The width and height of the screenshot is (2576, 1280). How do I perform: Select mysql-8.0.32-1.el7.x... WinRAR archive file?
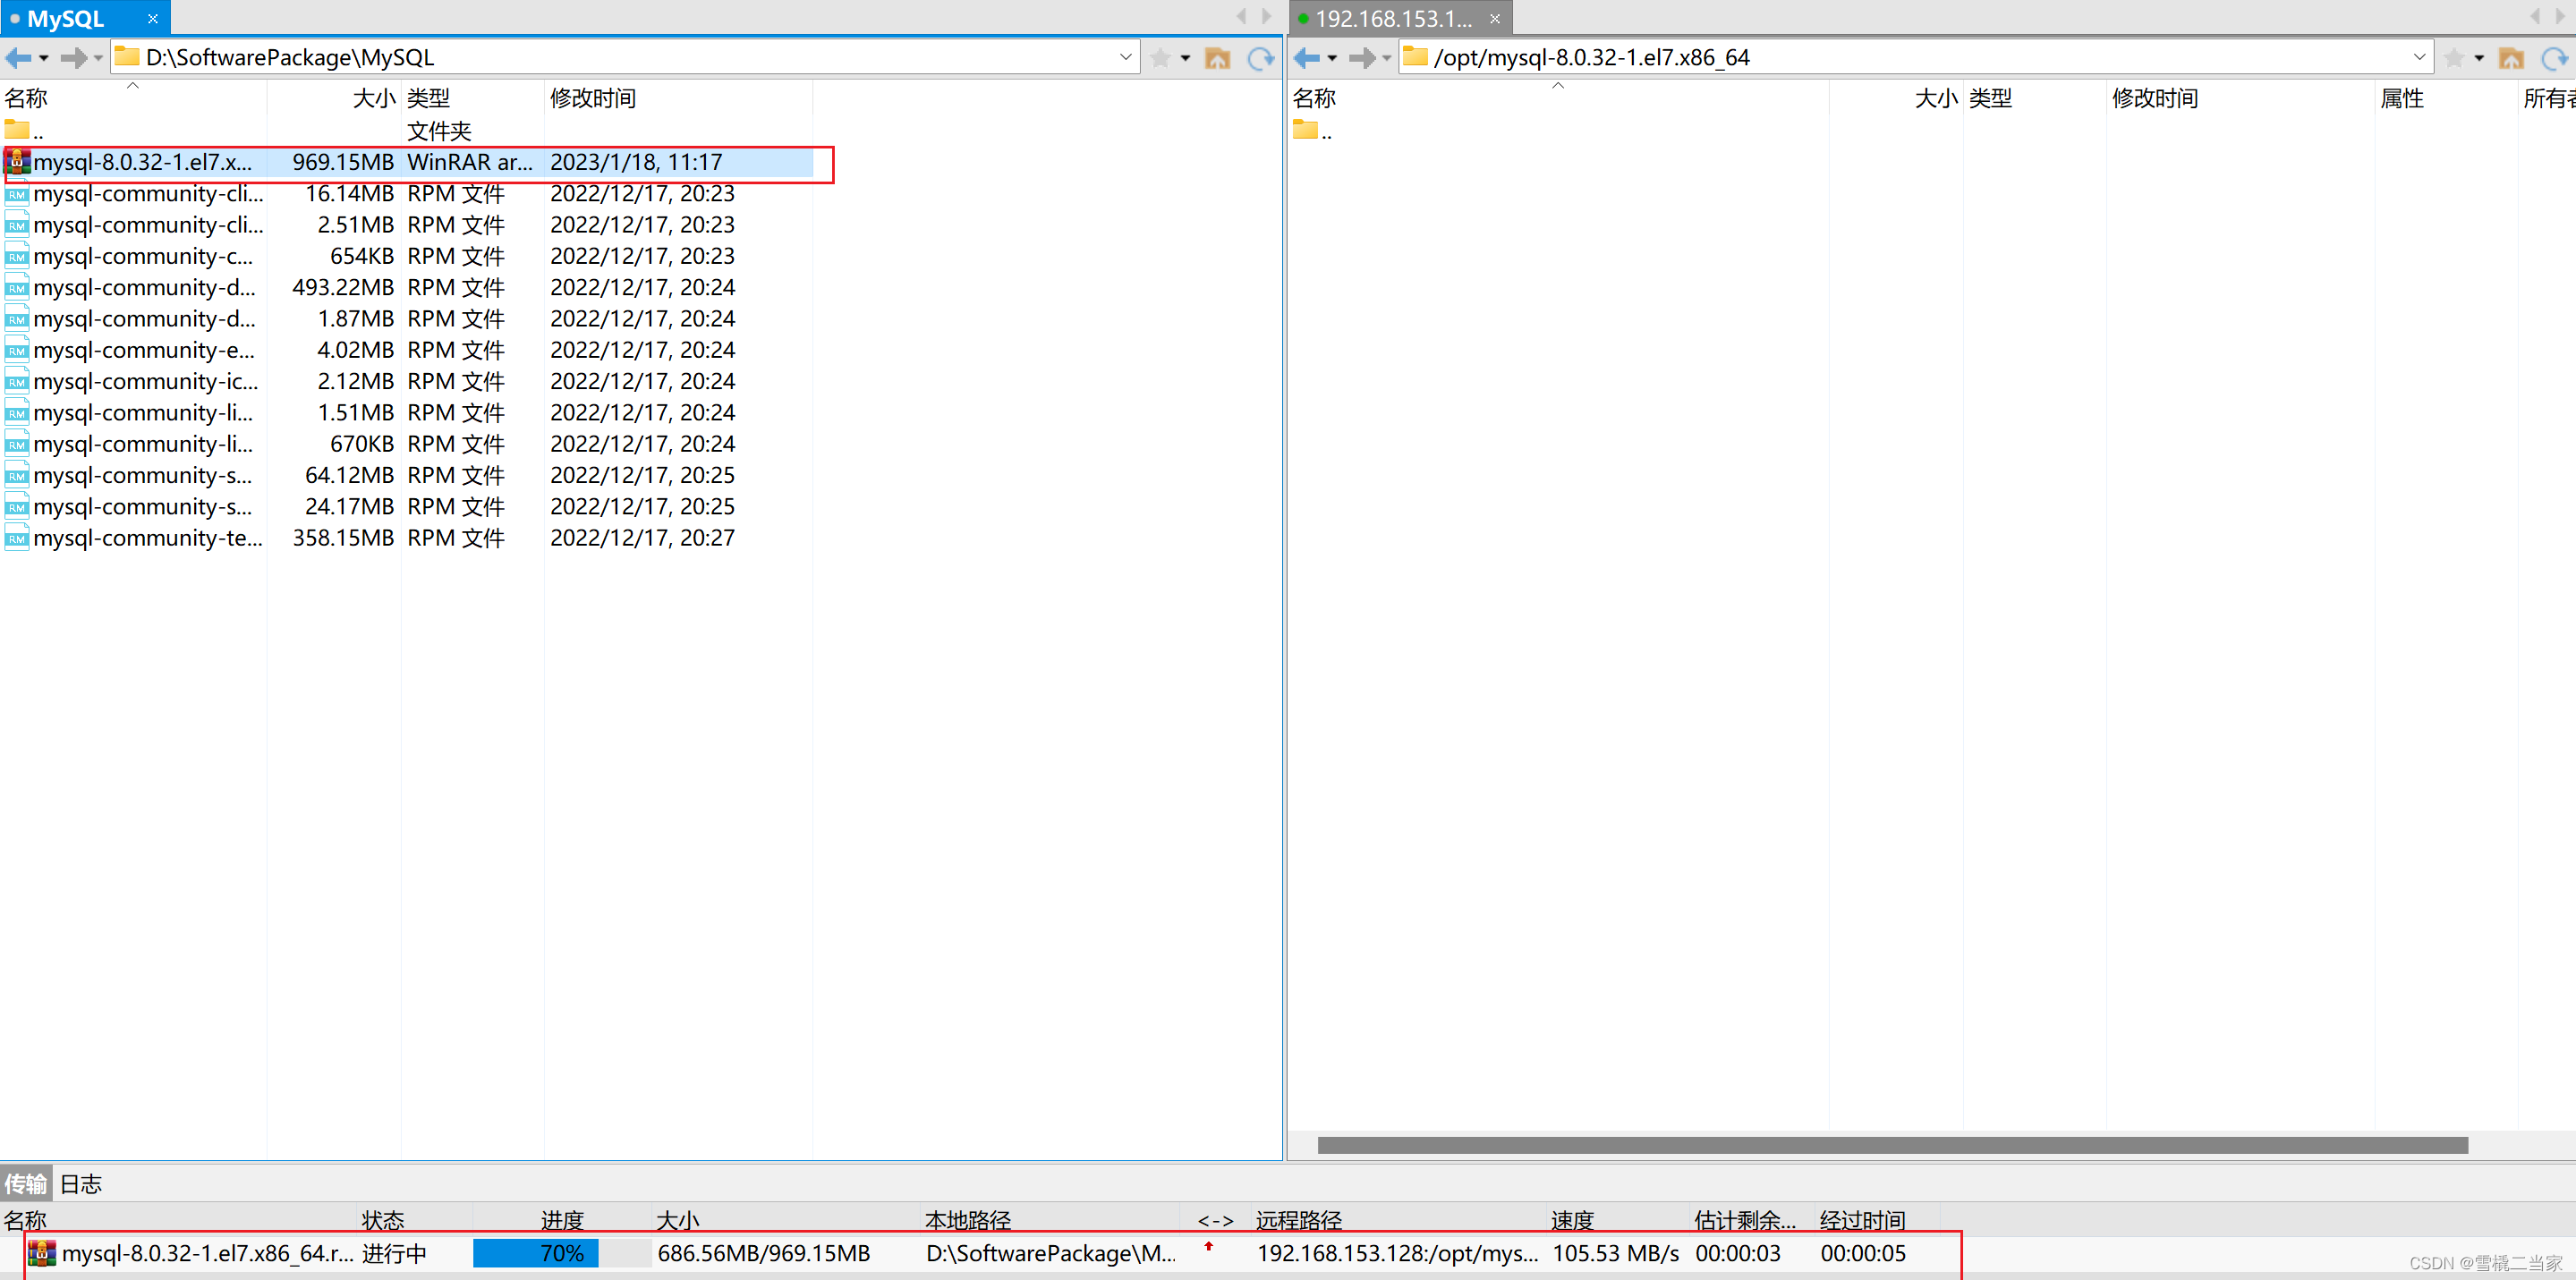(407, 162)
